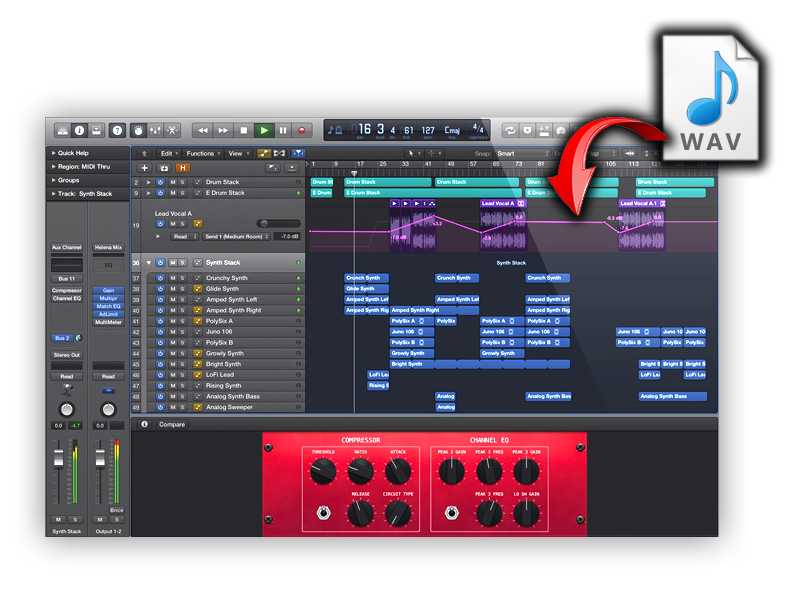Open the View menu in tracks area

[239, 153]
